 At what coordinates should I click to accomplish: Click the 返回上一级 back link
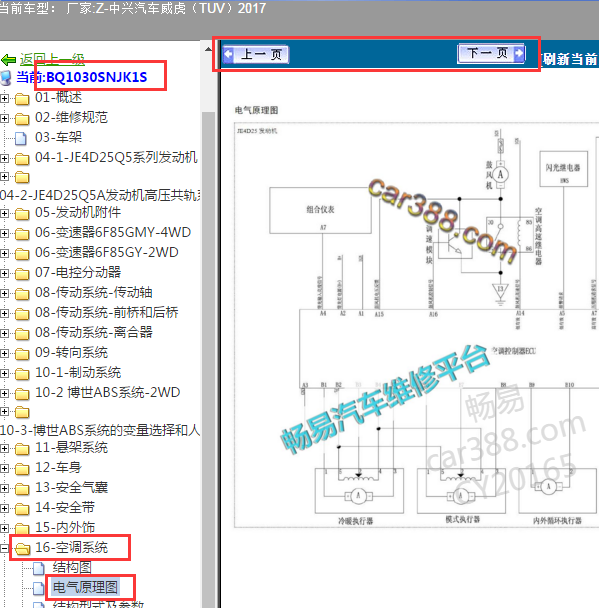(52, 59)
